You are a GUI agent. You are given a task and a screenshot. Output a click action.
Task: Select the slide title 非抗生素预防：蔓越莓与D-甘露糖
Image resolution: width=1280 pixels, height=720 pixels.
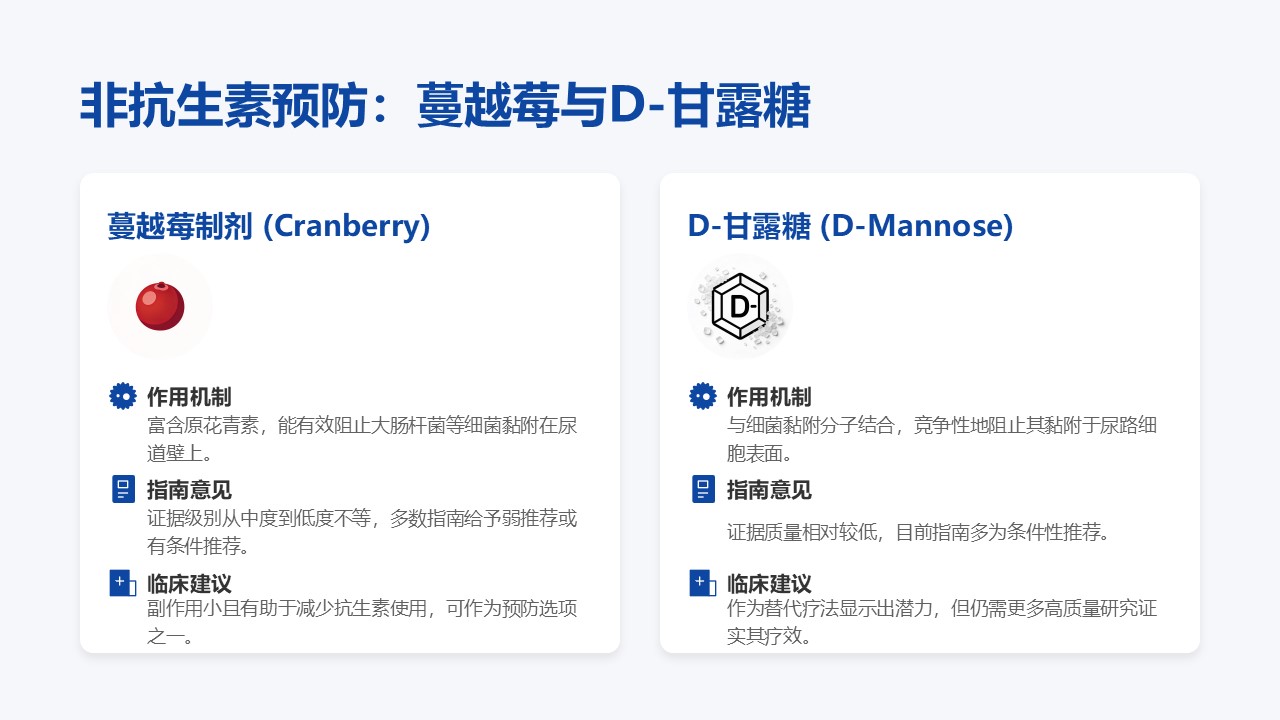click(444, 106)
